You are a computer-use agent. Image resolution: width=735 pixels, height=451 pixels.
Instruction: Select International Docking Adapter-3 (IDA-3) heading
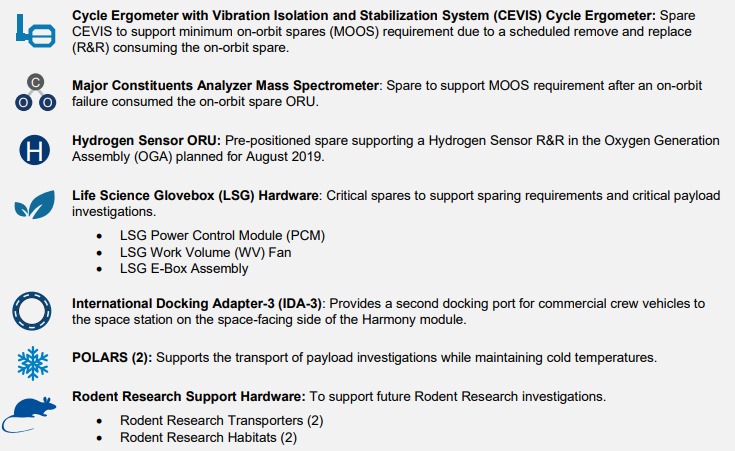[198, 304]
